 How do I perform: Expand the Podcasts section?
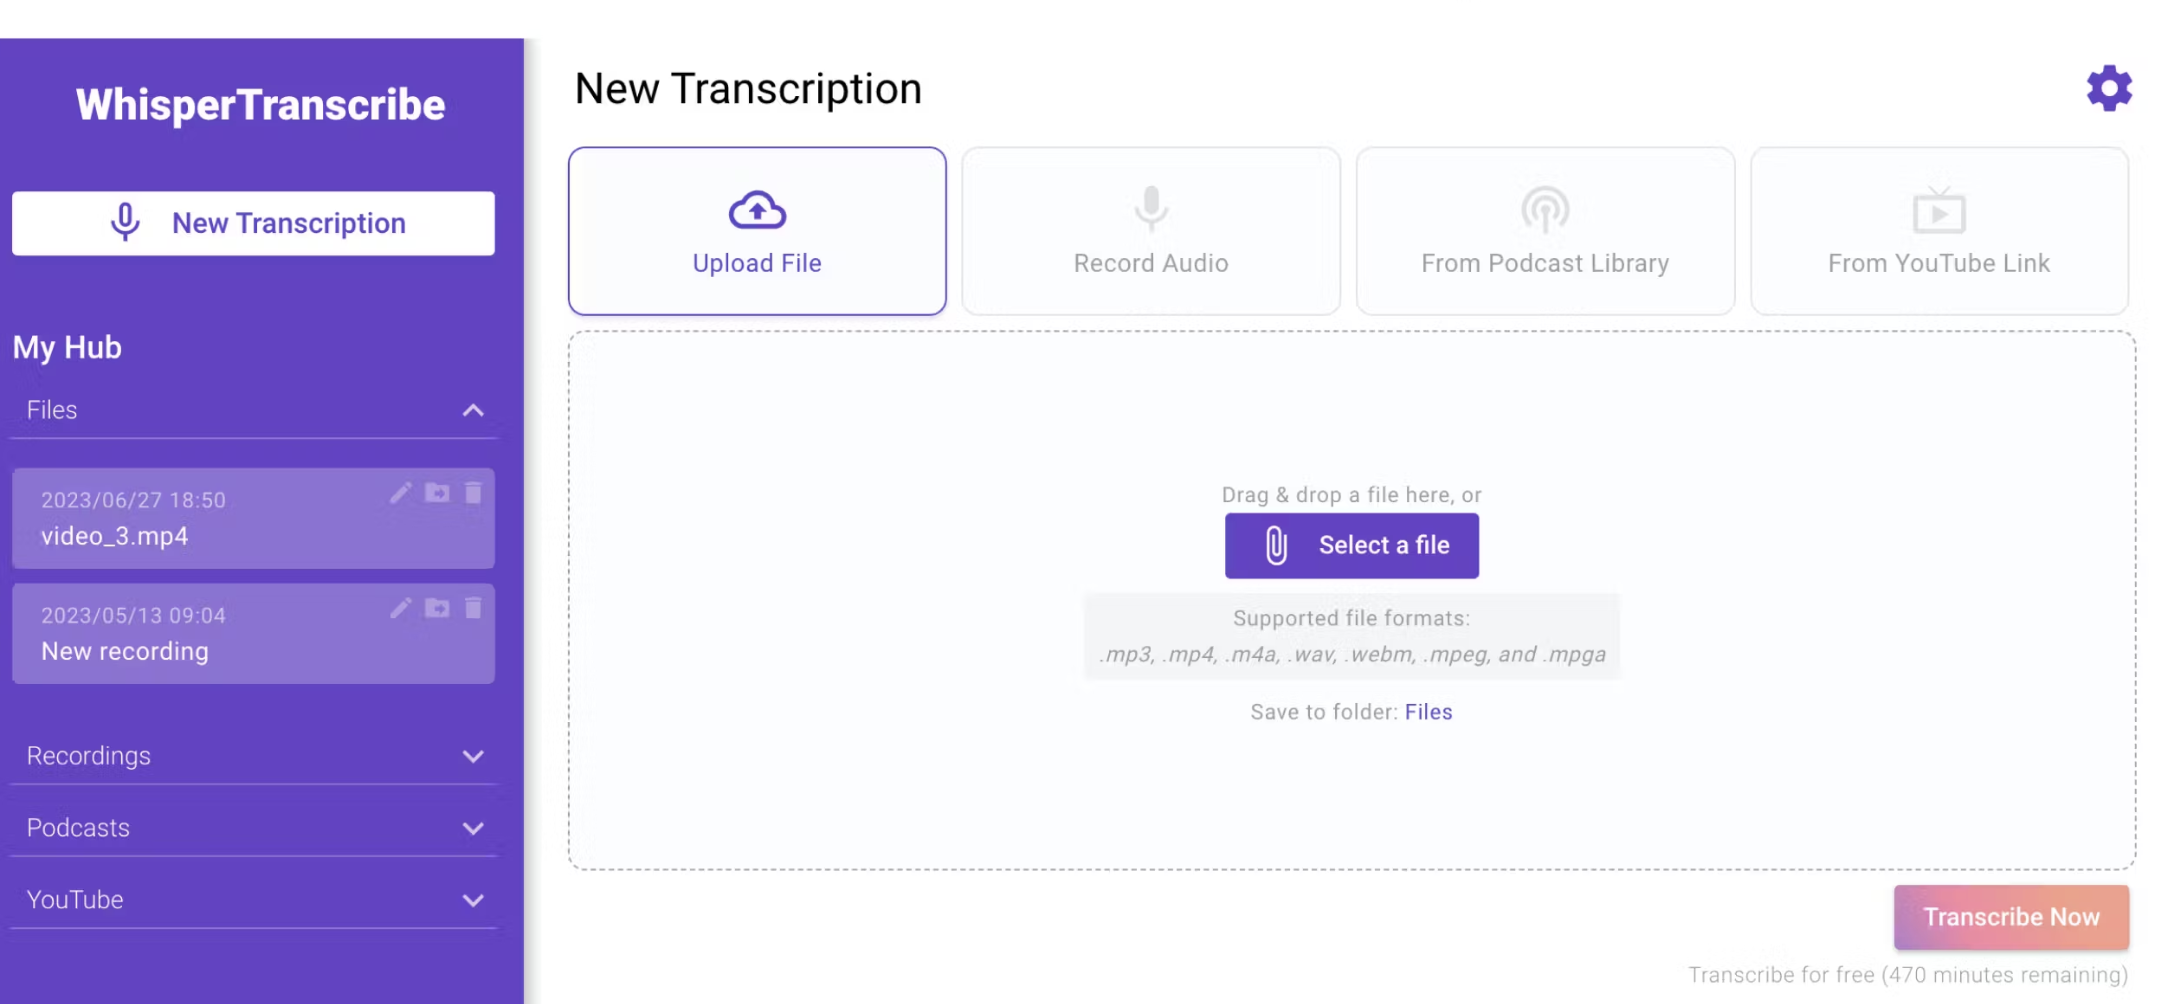click(473, 828)
